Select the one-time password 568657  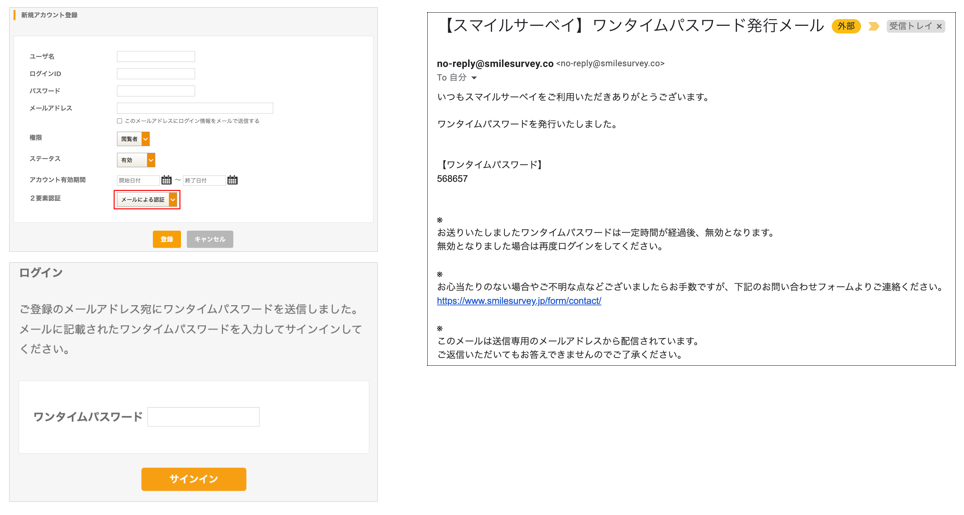pos(452,179)
